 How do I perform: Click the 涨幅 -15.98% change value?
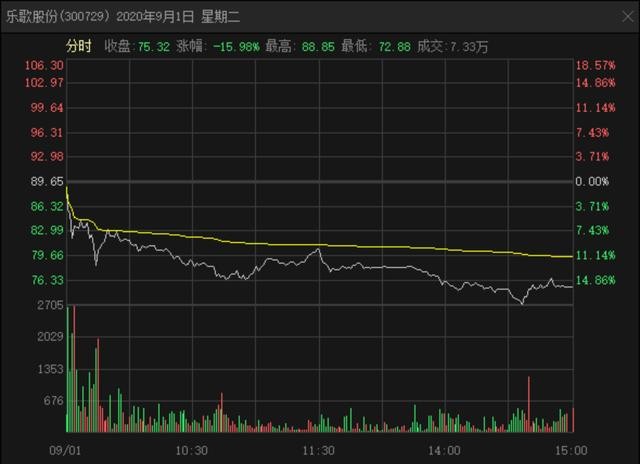click(x=236, y=47)
